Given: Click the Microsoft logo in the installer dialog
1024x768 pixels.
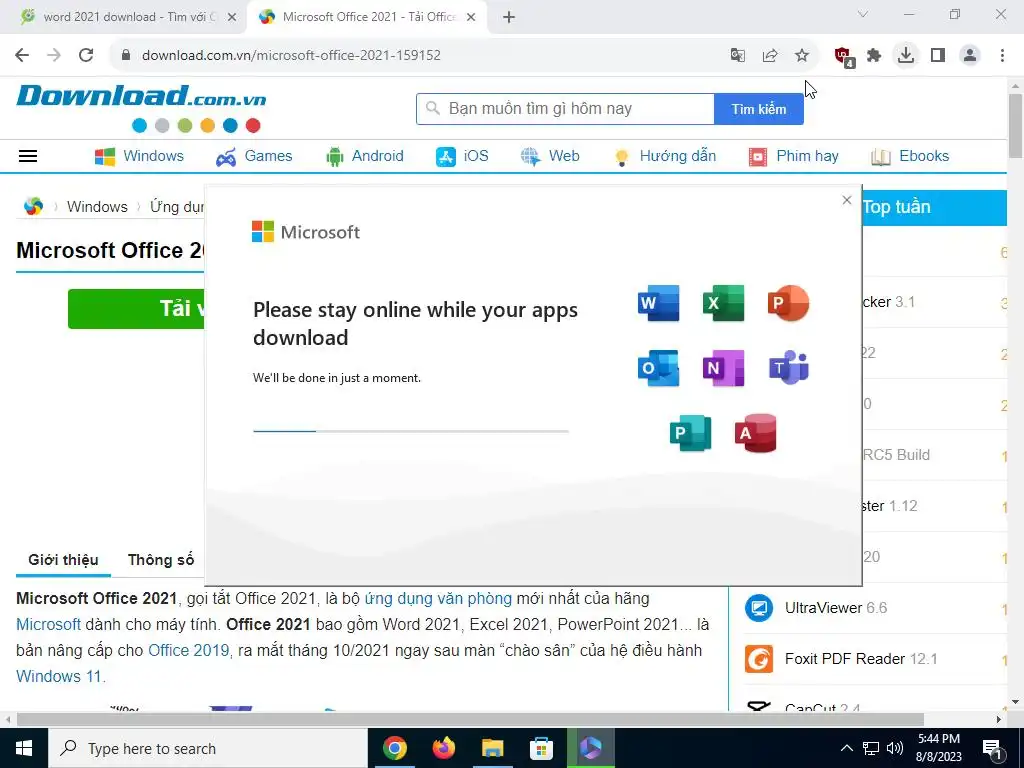Looking at the screenshot, I should (306, 232).
